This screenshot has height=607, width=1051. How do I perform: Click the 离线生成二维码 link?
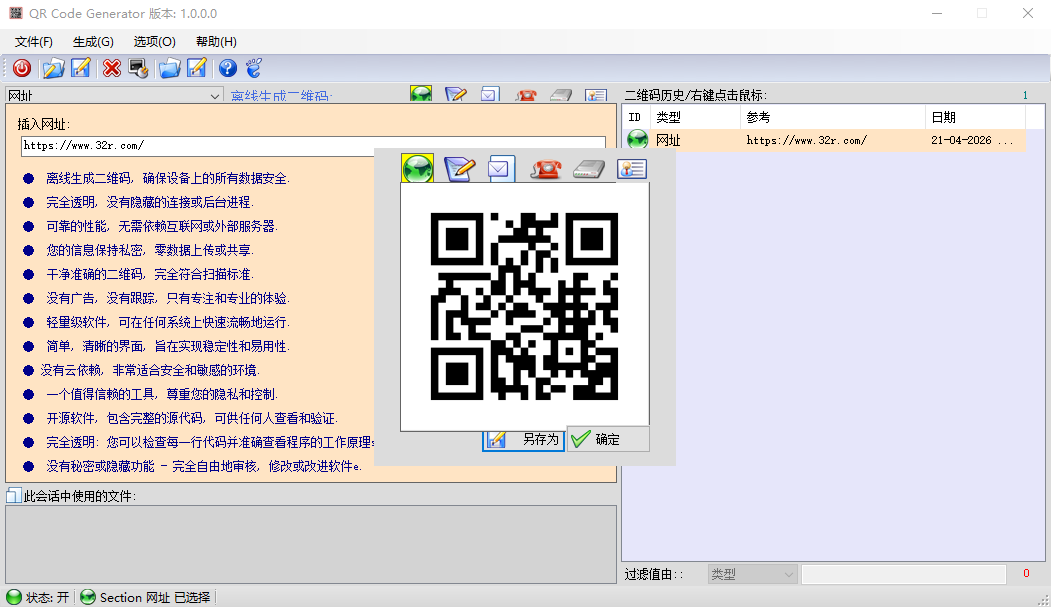[x=282, y=96]
